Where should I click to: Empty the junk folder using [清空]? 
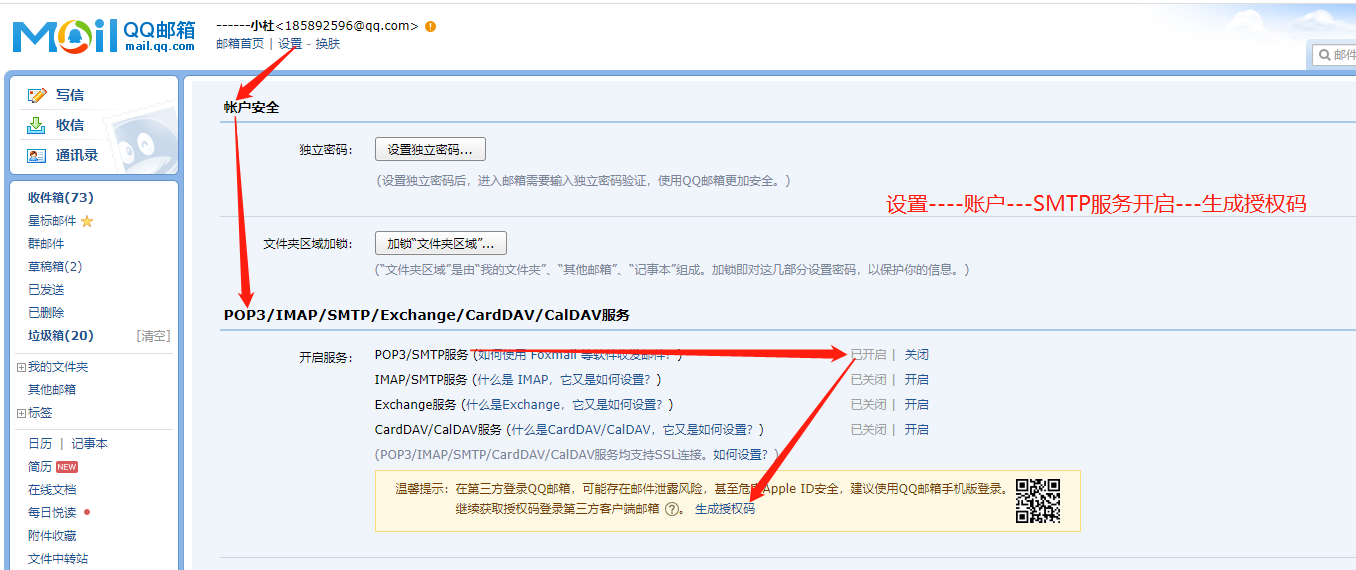pos(153,336)
